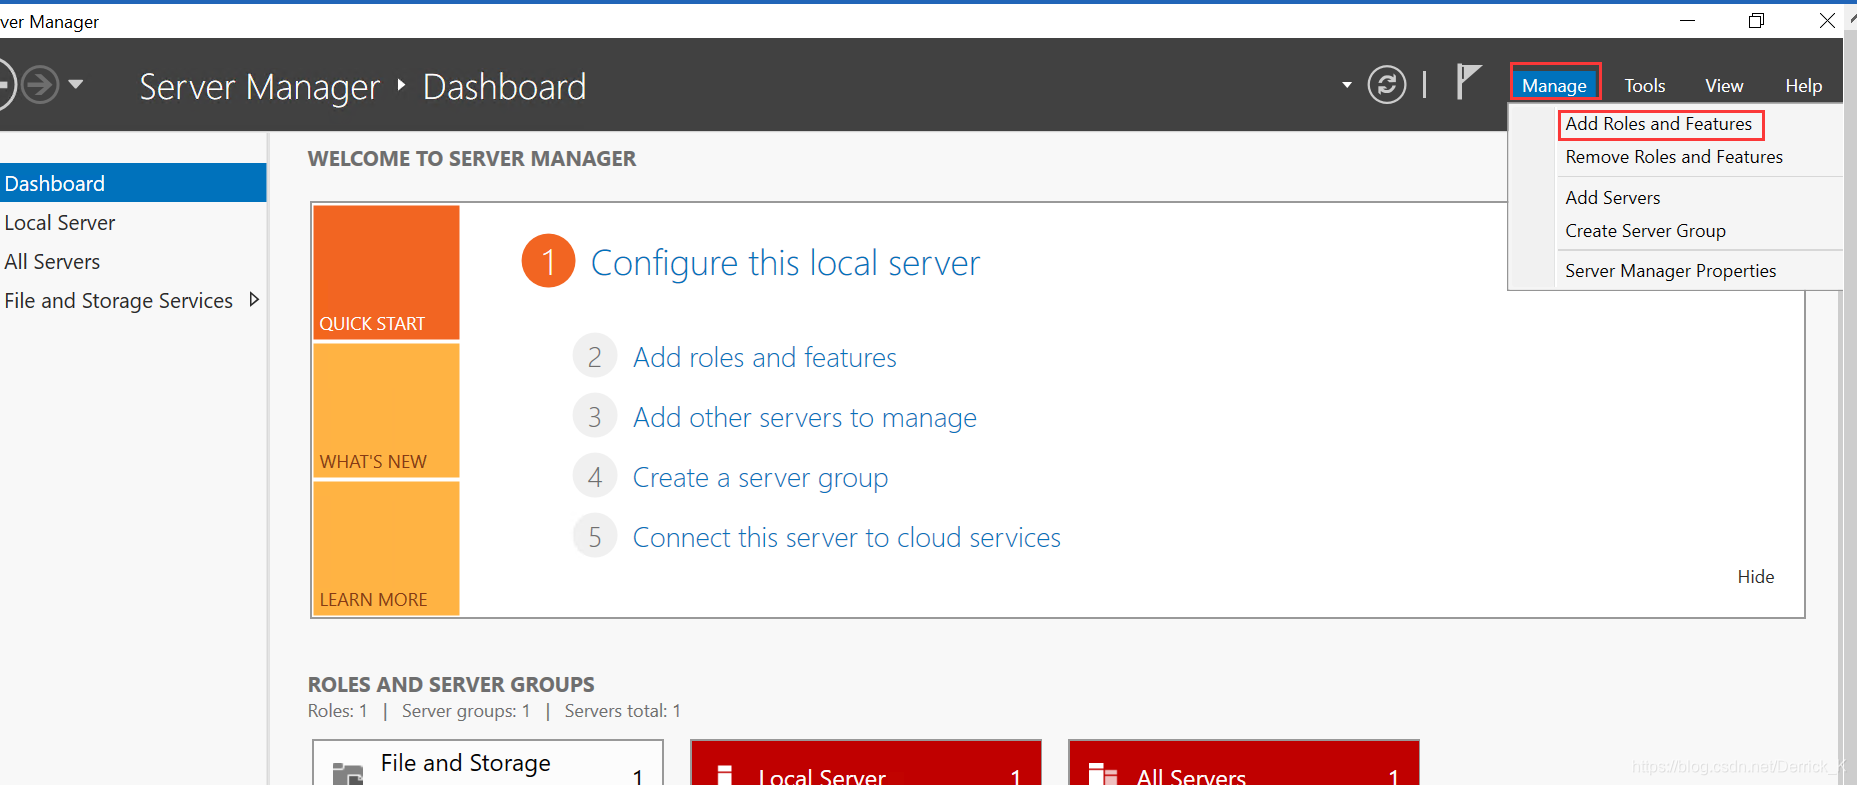Click the 'Servers total: 1' text

[623, 711]
